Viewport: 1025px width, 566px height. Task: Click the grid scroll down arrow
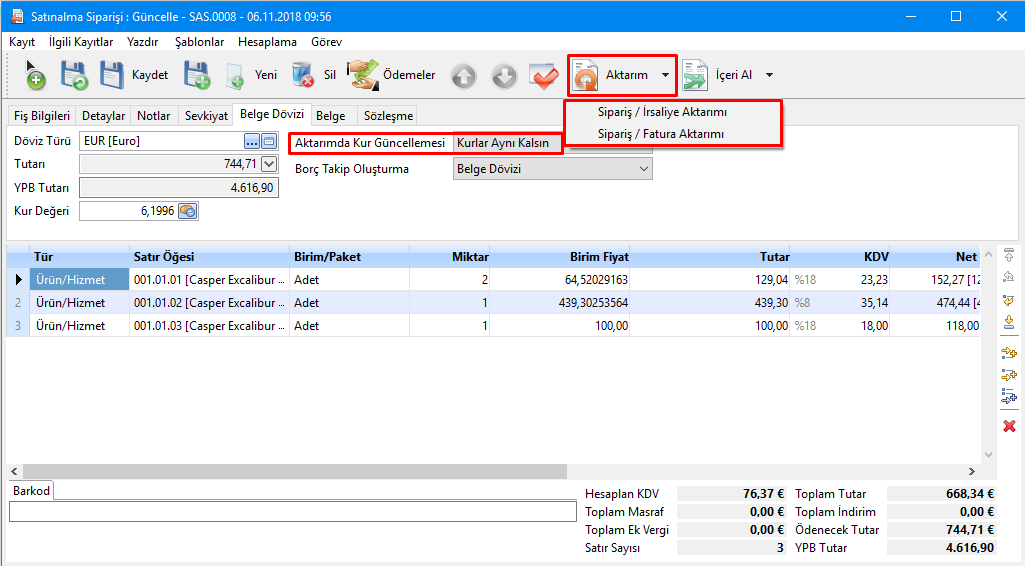tap(988, 454)
